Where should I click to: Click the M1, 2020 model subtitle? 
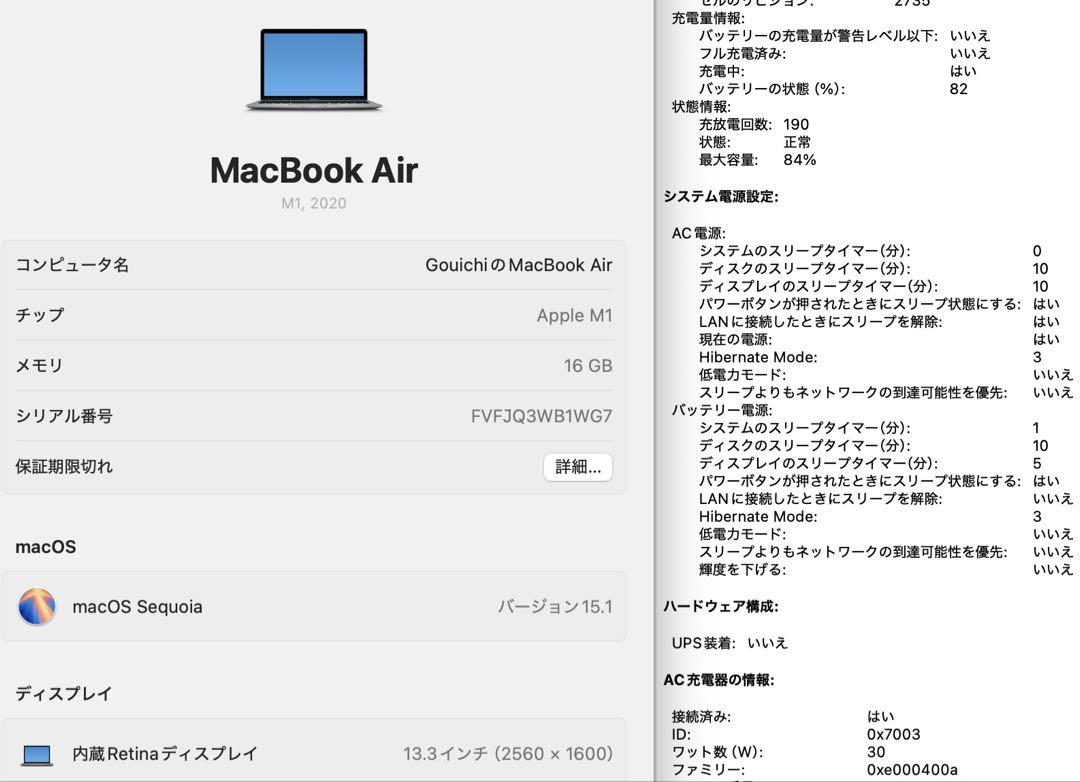(314, 203)
